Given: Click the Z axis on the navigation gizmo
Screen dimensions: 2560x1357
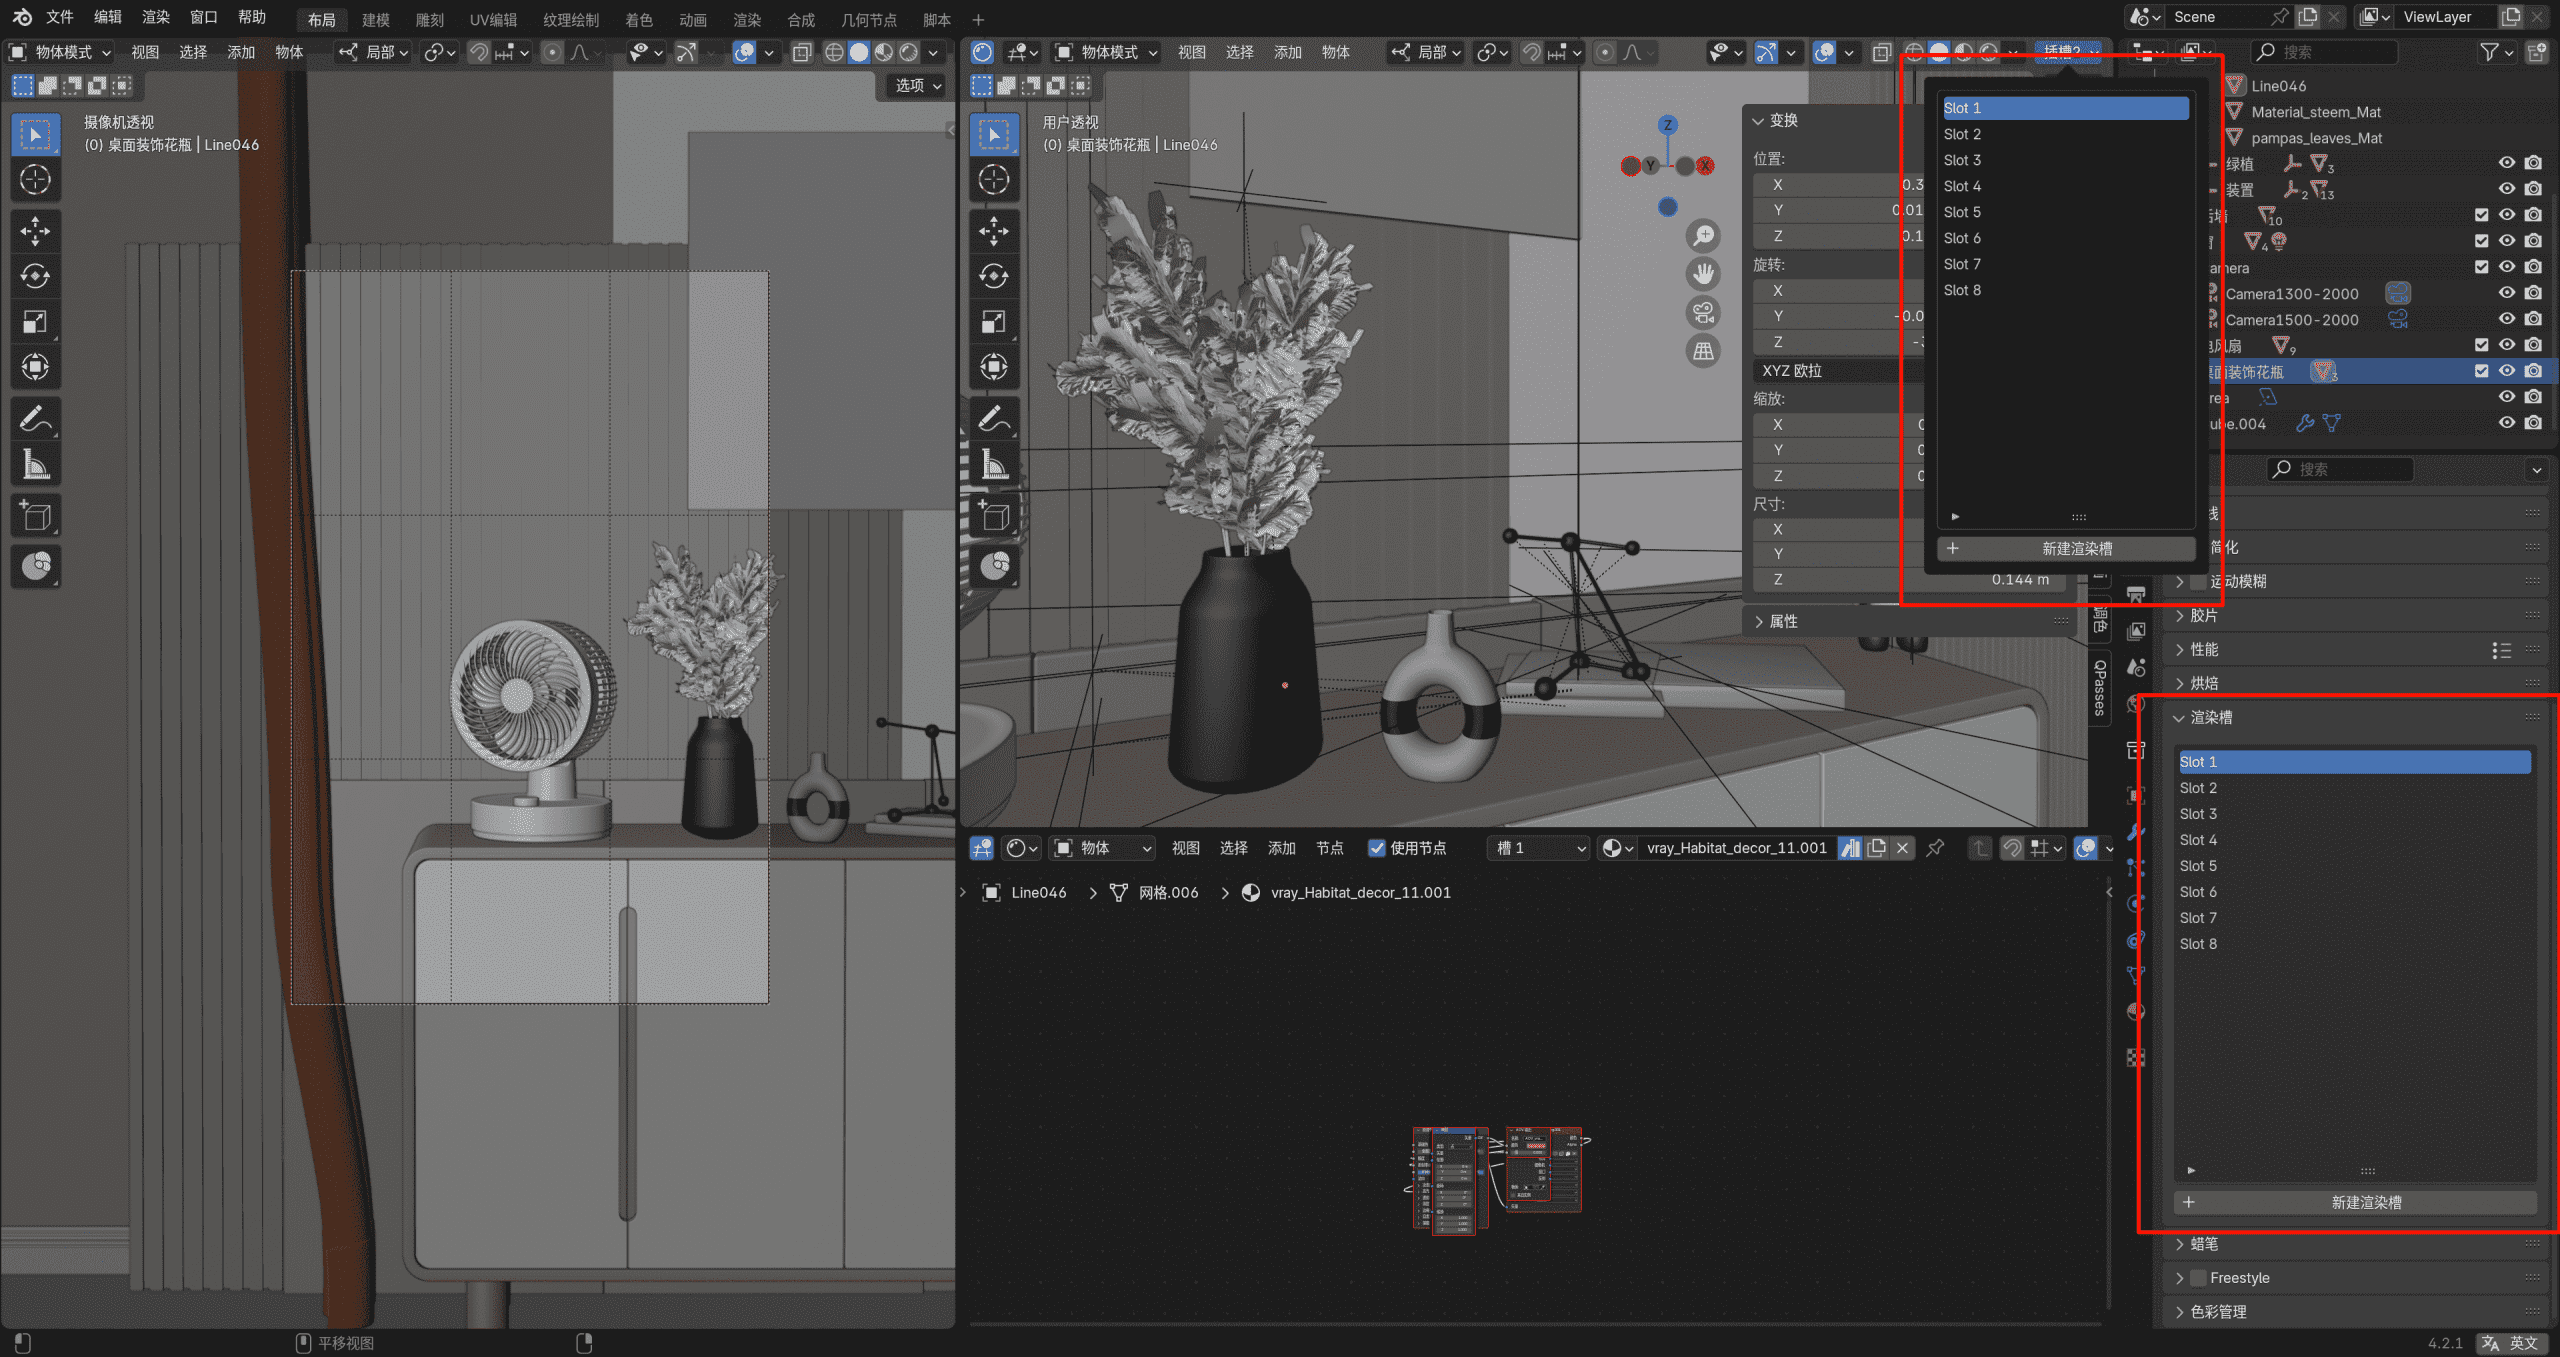Looking at the screenshot, I should [x=1667, y=125].
